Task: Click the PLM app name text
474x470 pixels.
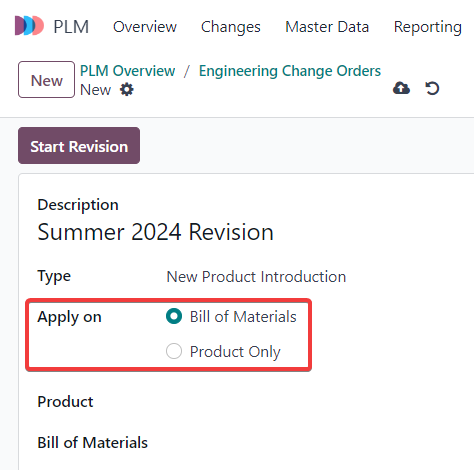Action: (71, 27)
